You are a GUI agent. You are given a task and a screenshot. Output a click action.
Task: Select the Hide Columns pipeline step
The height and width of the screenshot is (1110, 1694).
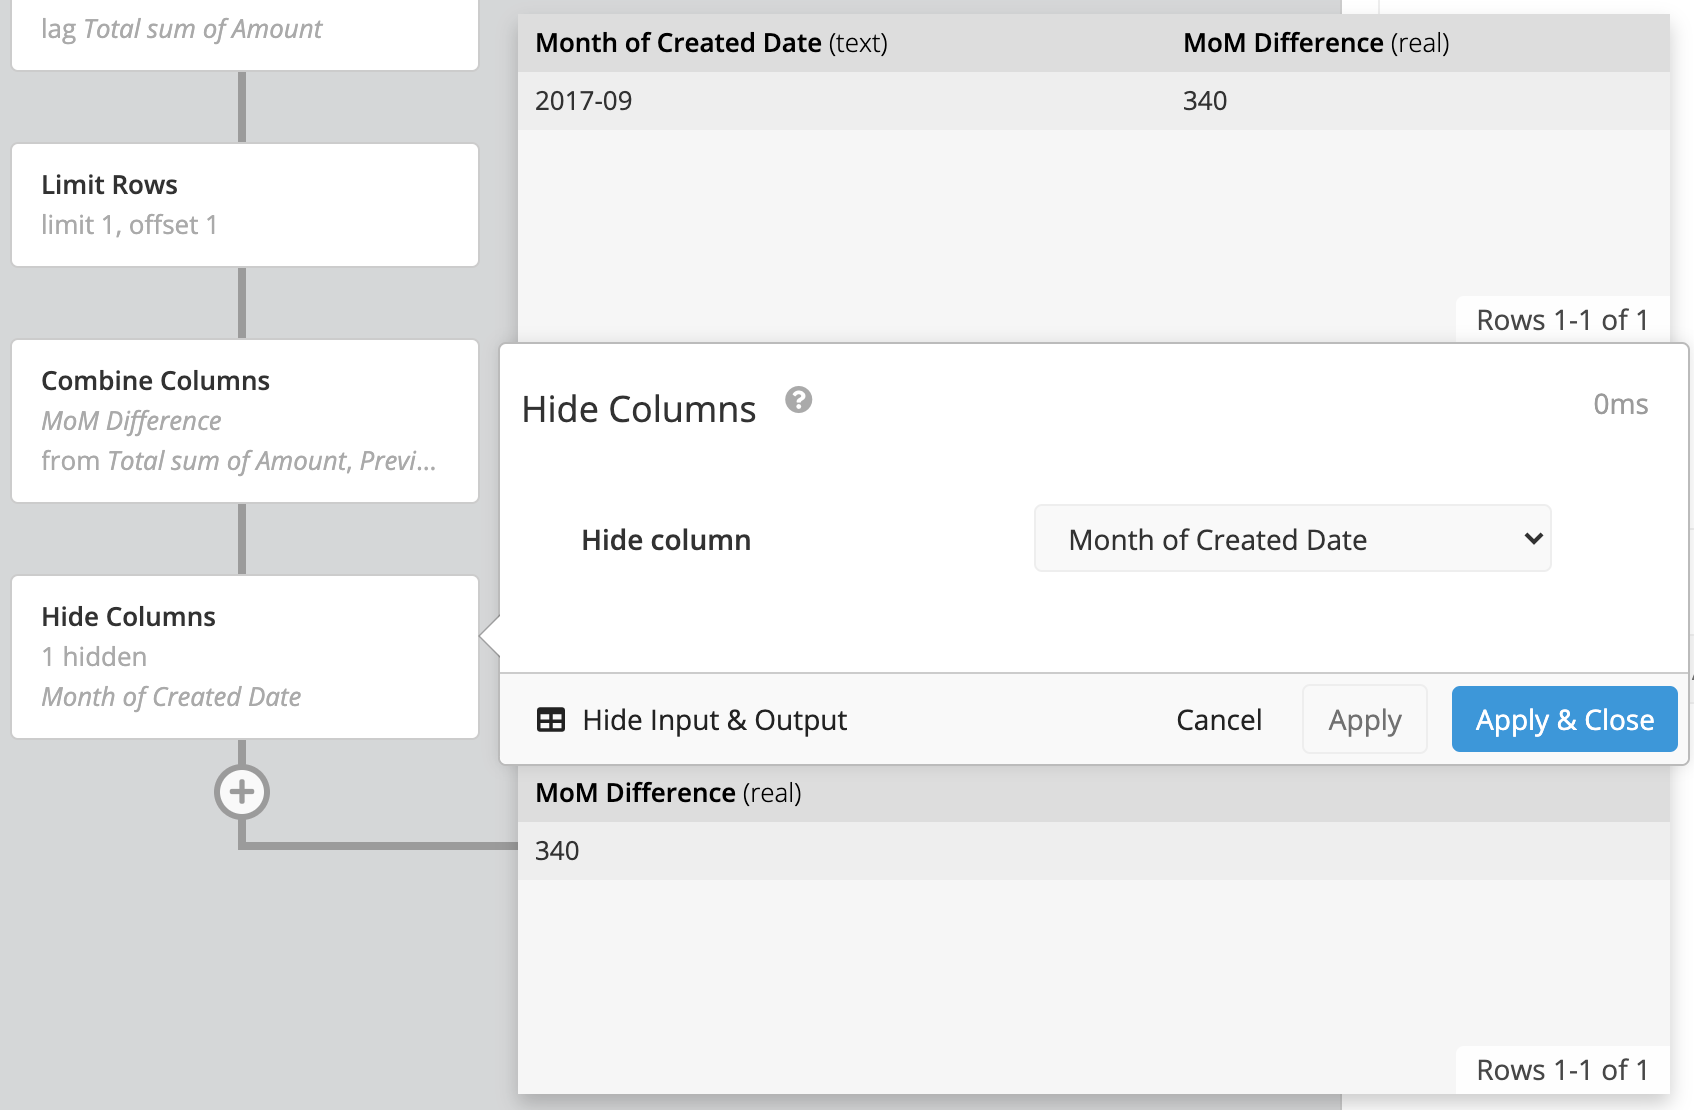pyautogui.click(x=245, y=657)
